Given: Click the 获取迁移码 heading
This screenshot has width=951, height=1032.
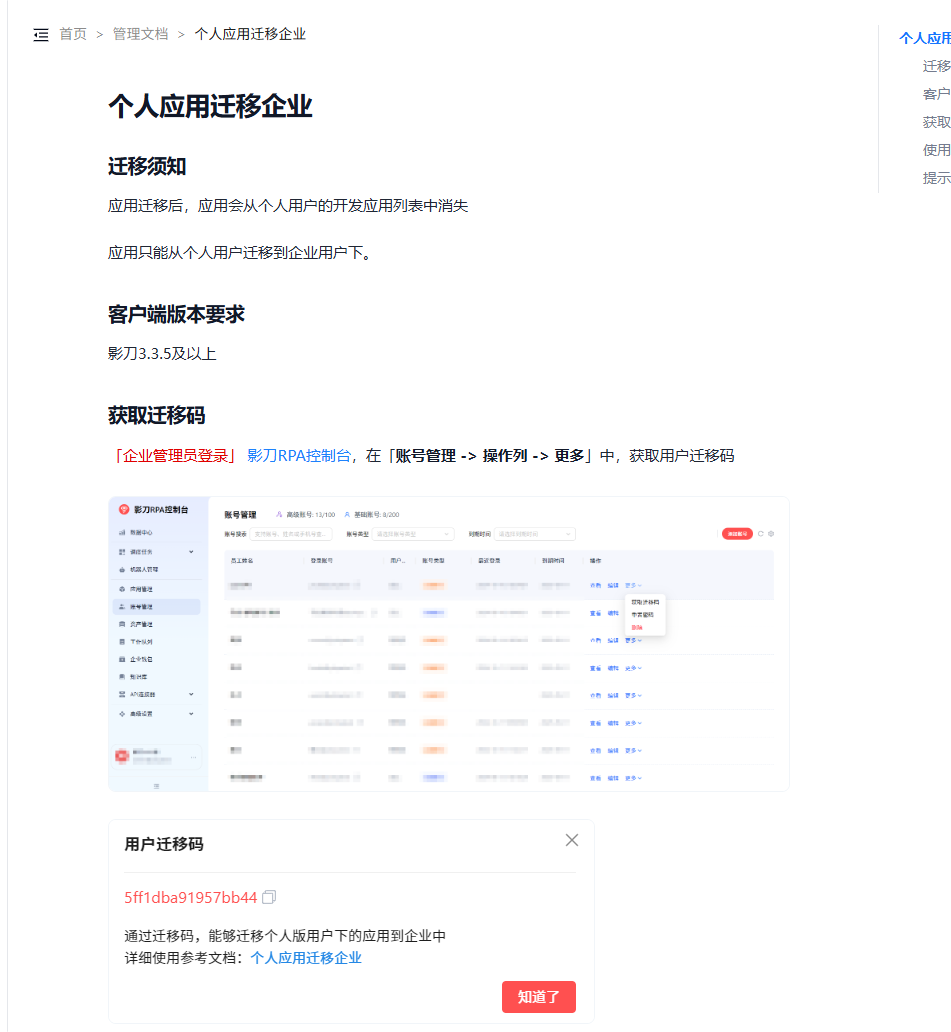Looking at the screenshot, I should (157, 416).
